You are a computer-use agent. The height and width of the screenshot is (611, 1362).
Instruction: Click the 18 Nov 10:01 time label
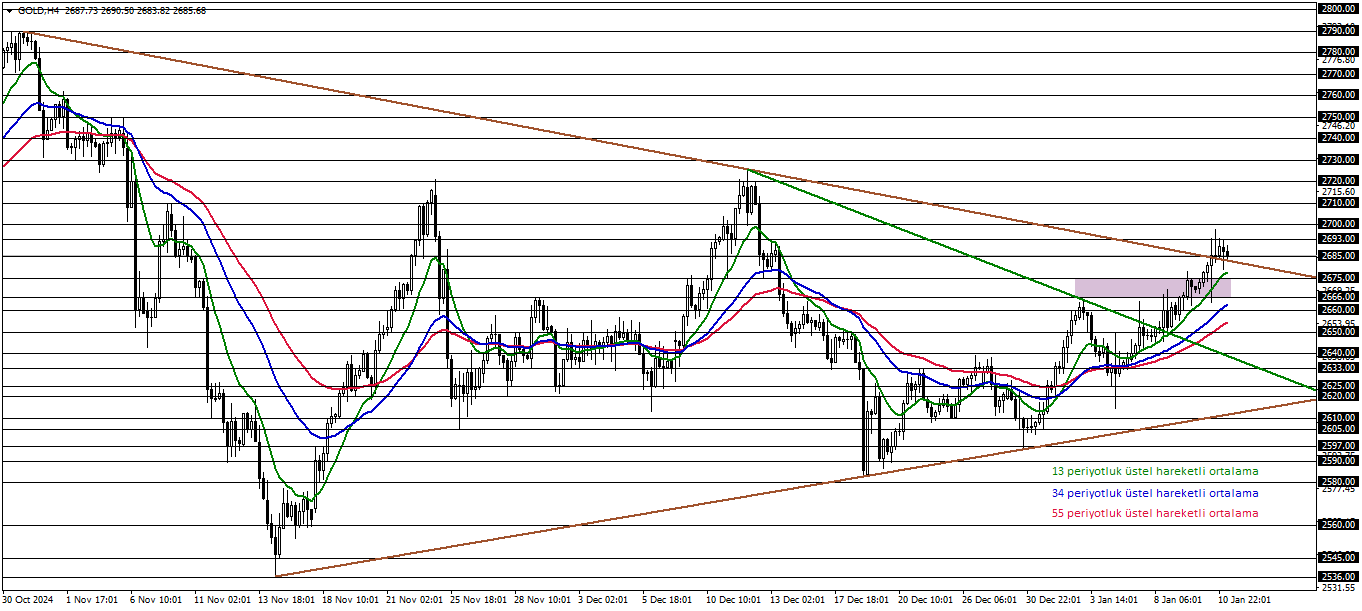(351, 600)
